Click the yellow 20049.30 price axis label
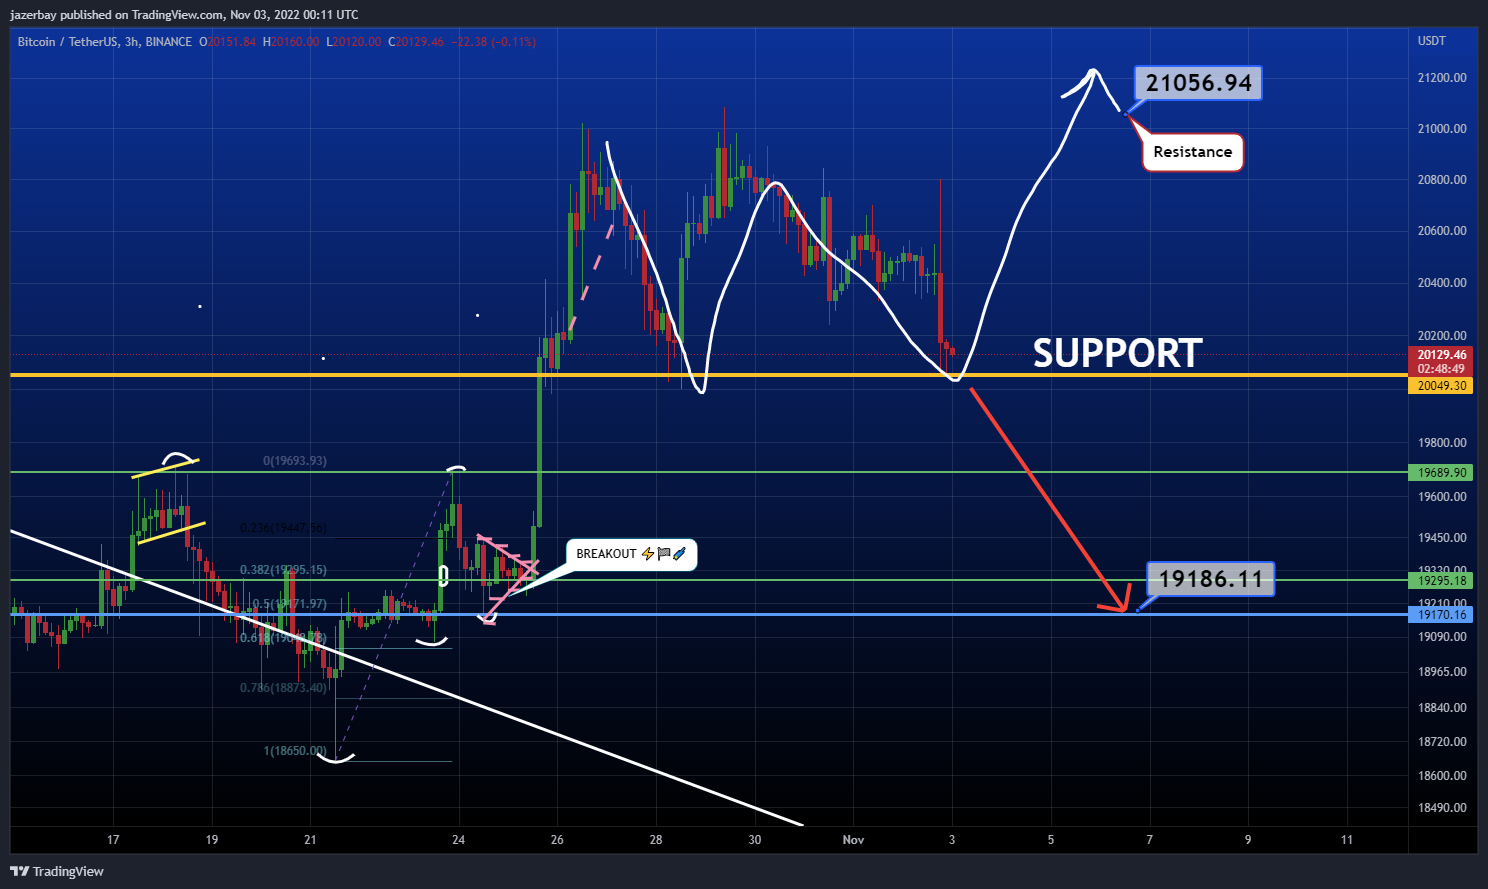The width and height of the screenshot is (1488, 889). 1441,386
